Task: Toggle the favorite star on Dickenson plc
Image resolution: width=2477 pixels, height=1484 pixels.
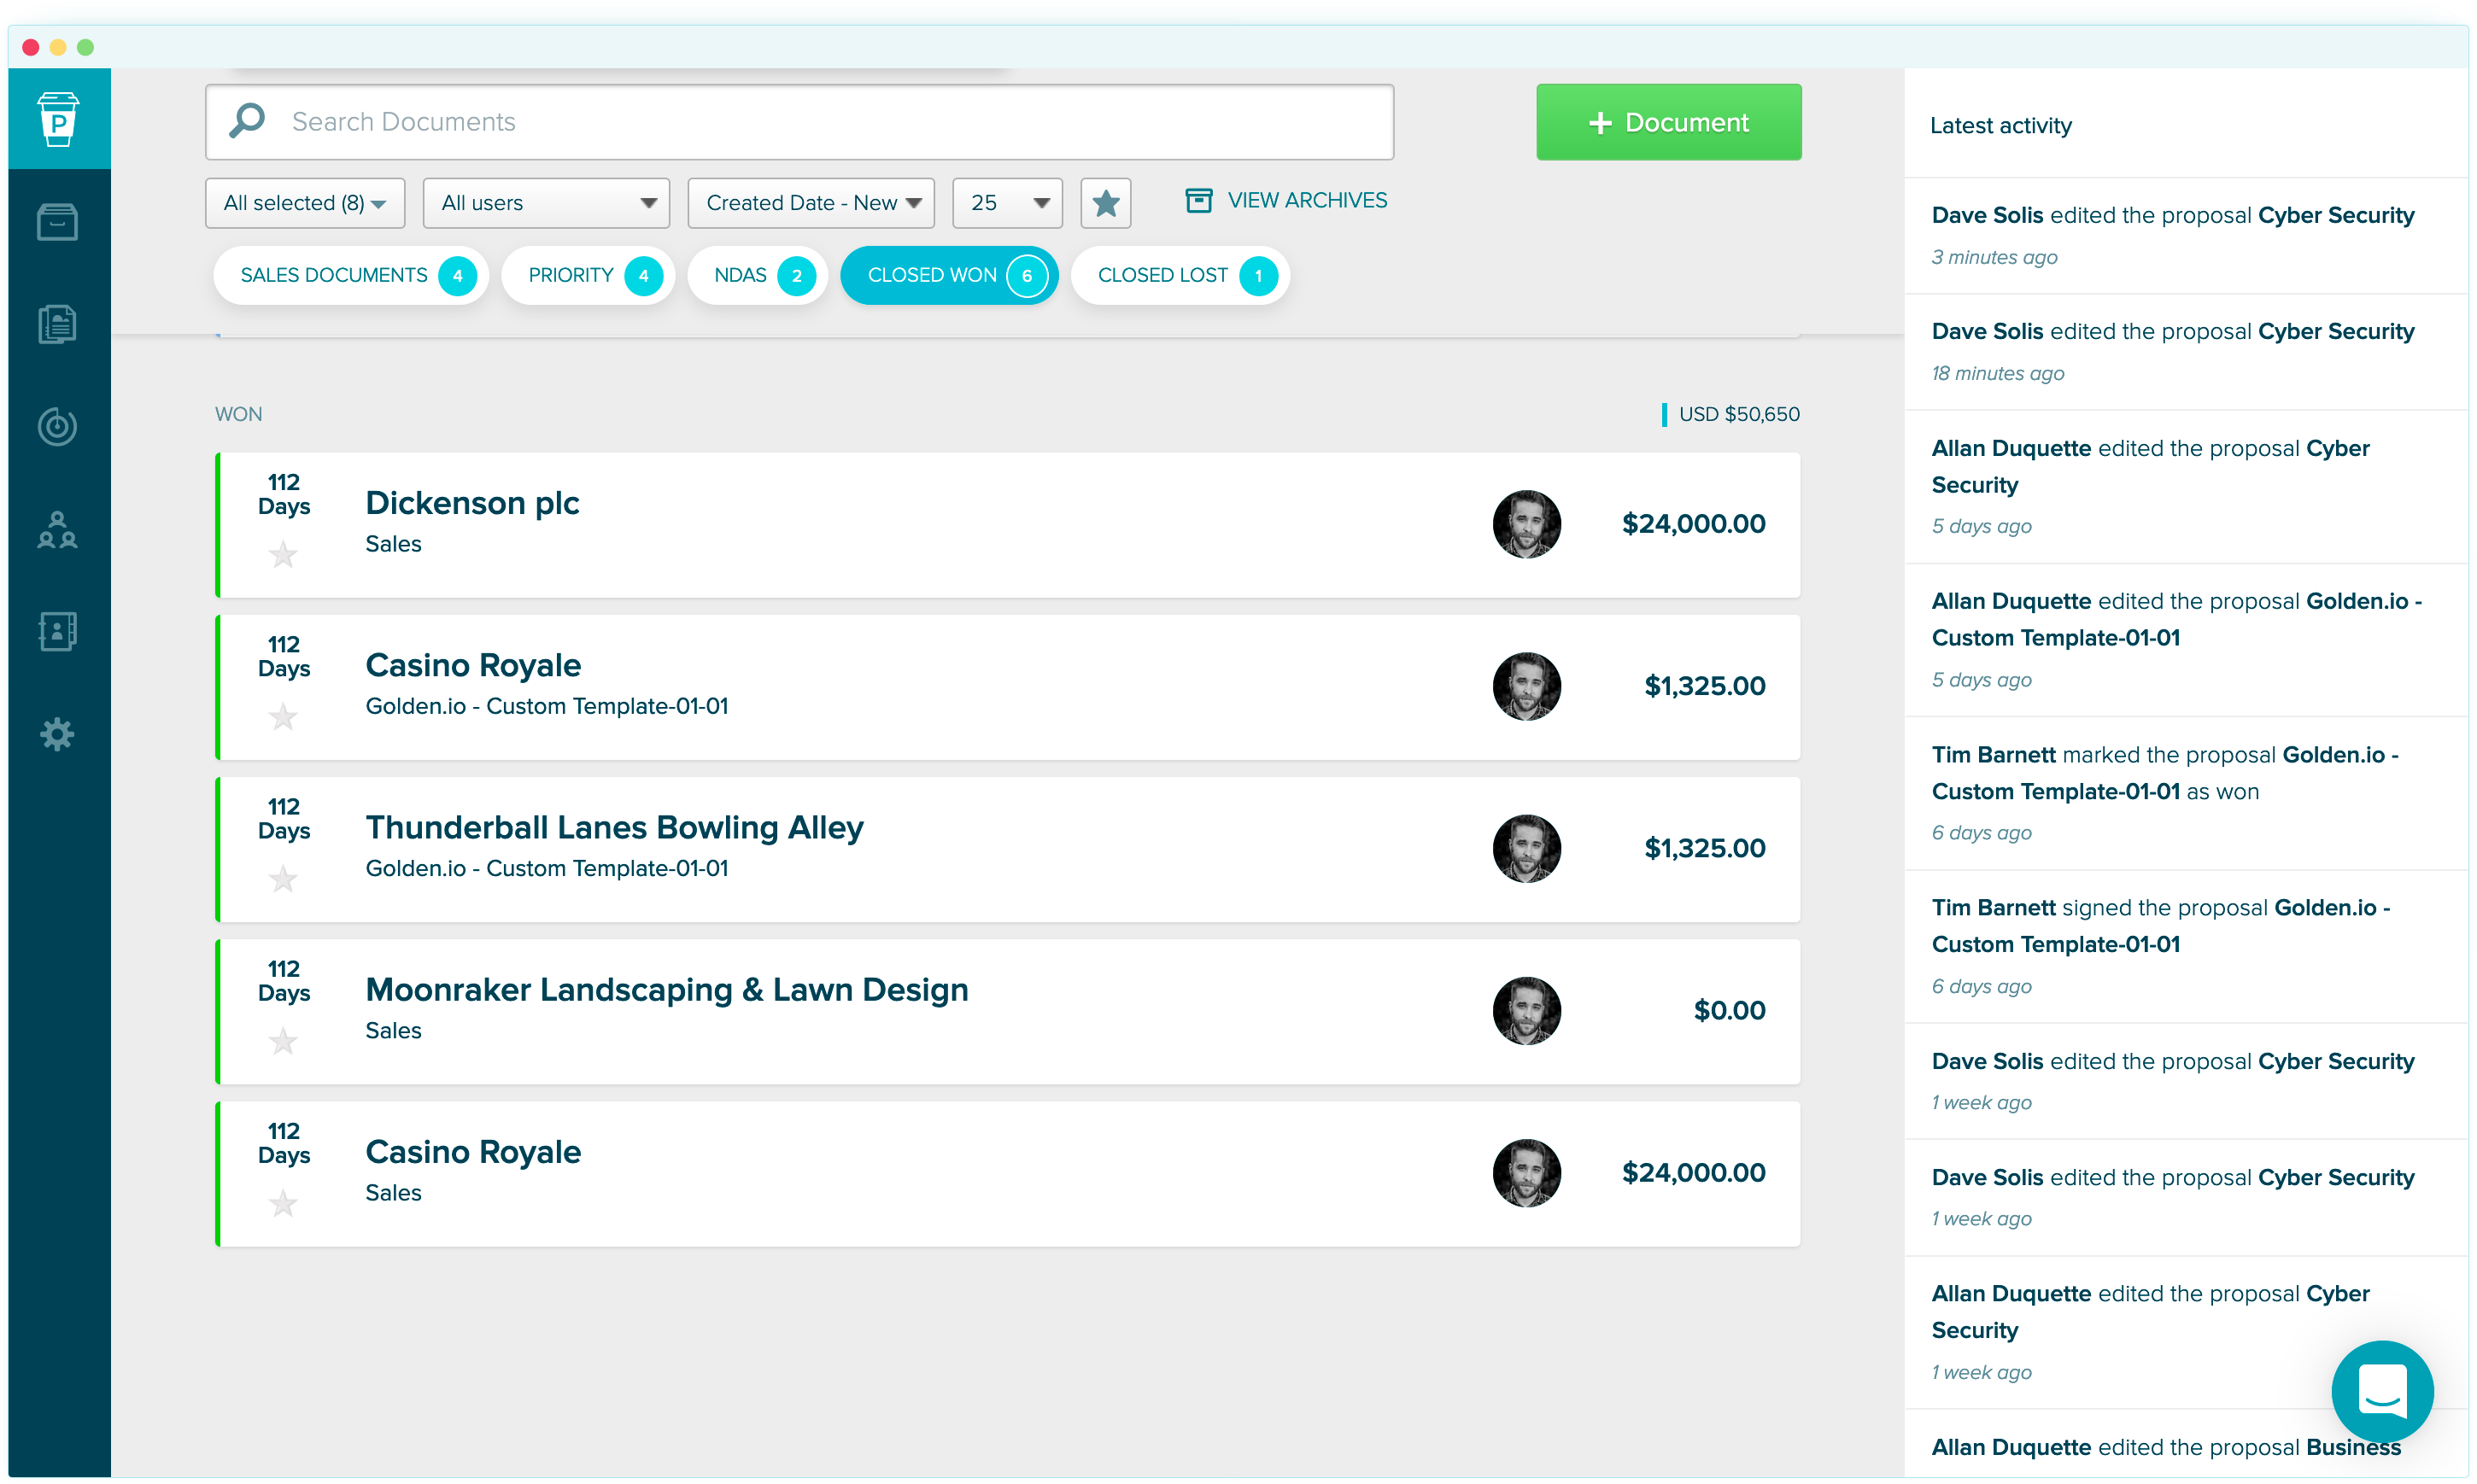Action: (284, 554)
